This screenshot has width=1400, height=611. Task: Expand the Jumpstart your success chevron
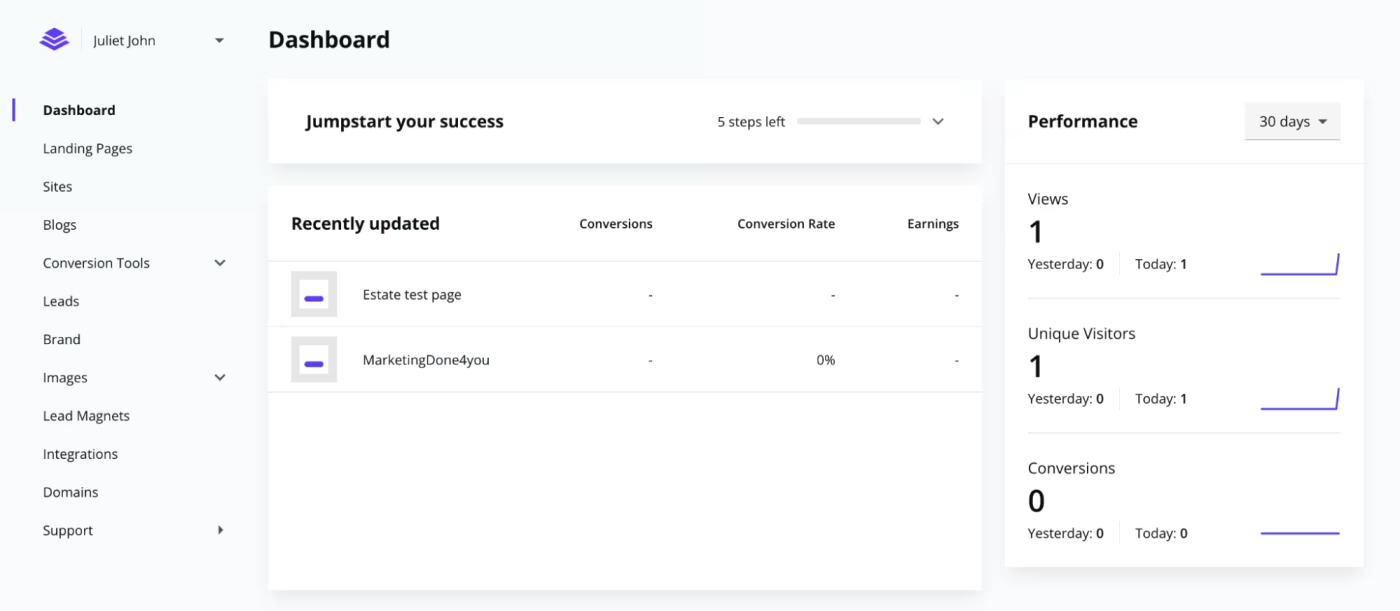coord(938,122)
